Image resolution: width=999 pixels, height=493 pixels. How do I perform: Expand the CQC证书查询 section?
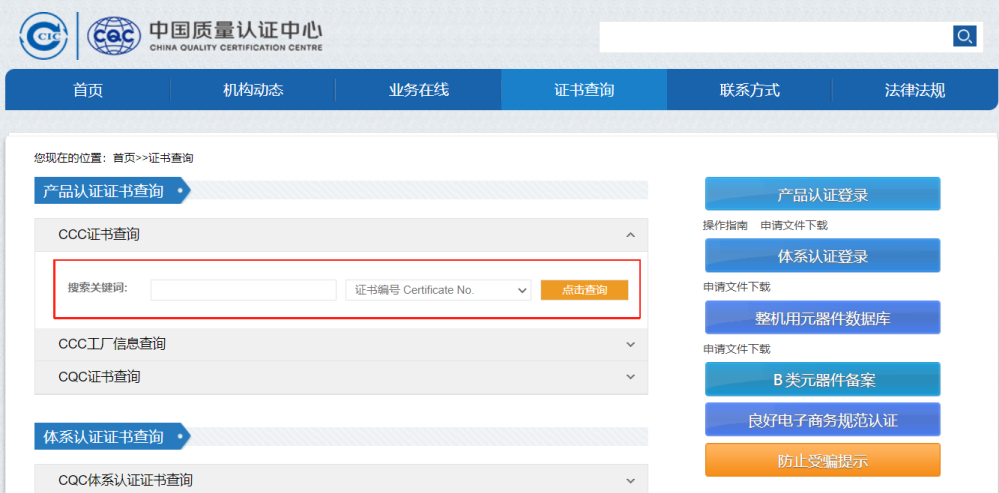coord(630,377)
